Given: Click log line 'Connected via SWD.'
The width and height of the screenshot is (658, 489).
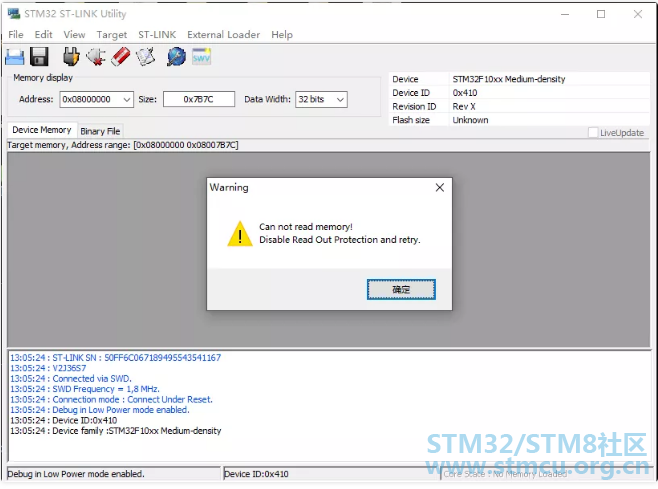Looking at the screenshot, I should pos(70,379).
